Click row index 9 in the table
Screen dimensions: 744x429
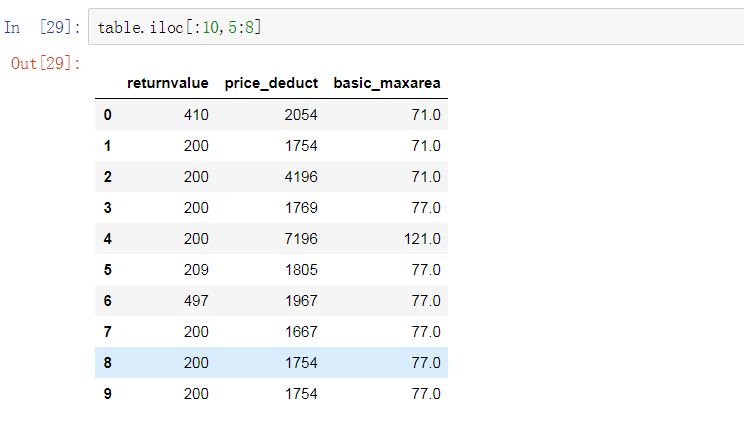[107, 394]
